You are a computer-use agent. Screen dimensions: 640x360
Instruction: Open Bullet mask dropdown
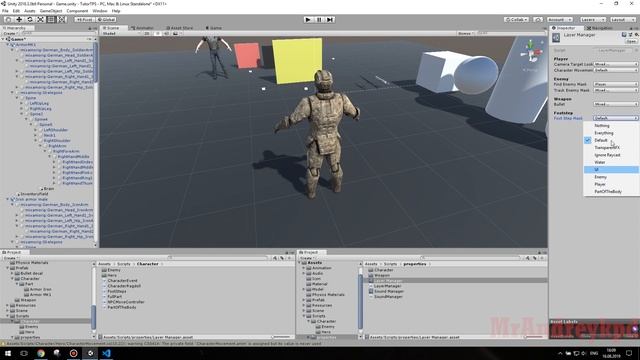pos(616,104)
